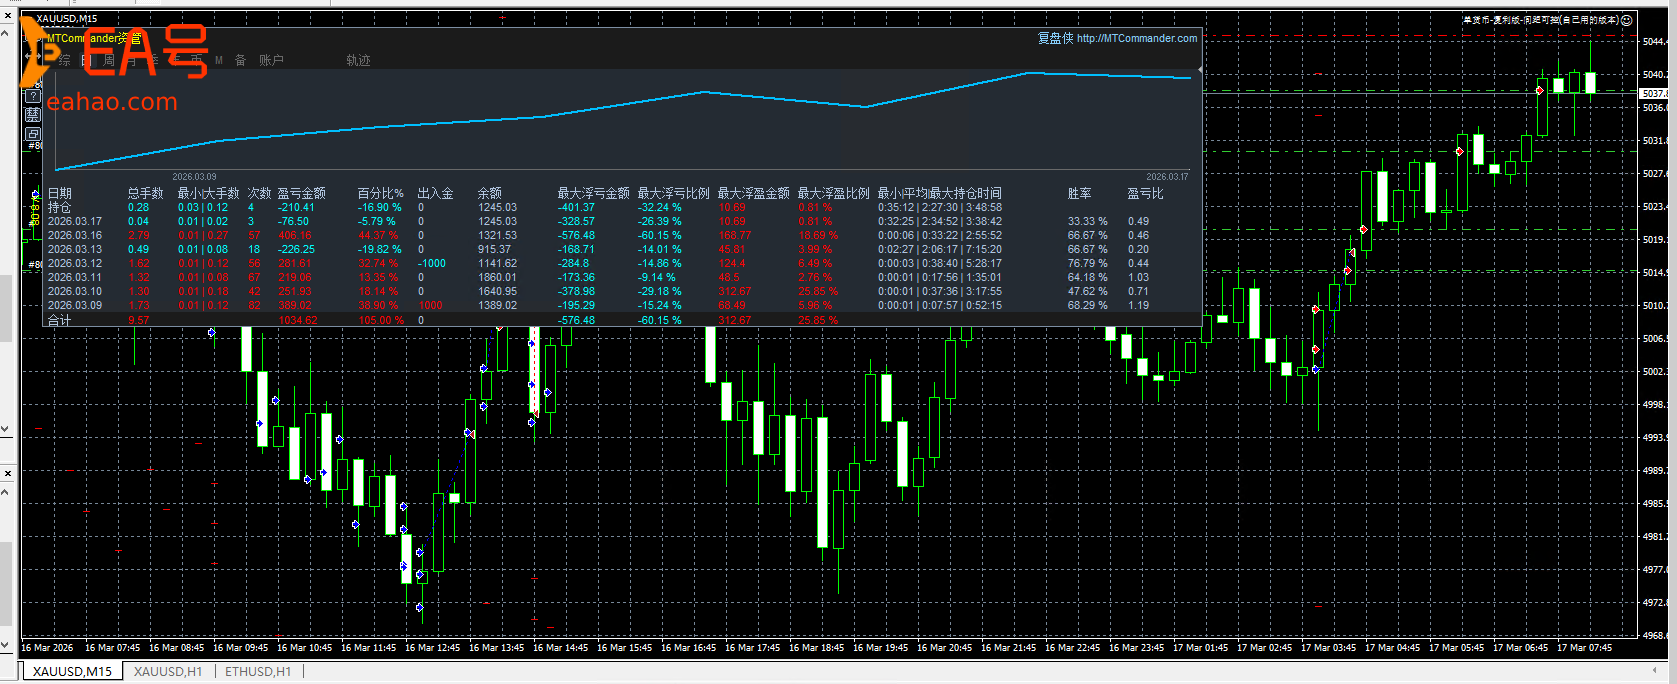Switch to the XAUUSD,H1 chart tab
The width and height of the screenshot is (1677, 684).
pyautogui.click(x=168, y=672)
